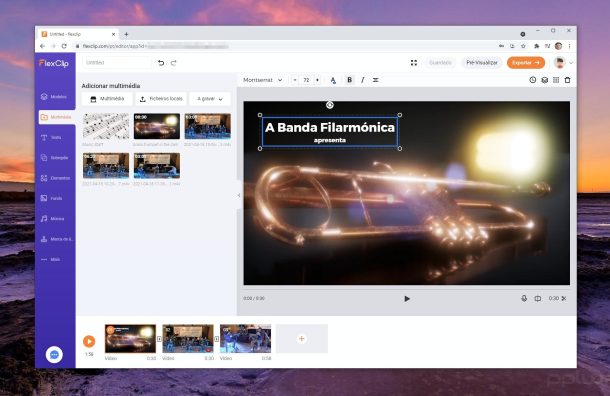
Task: Open the chat support bubble
Action: pos(54,354)
